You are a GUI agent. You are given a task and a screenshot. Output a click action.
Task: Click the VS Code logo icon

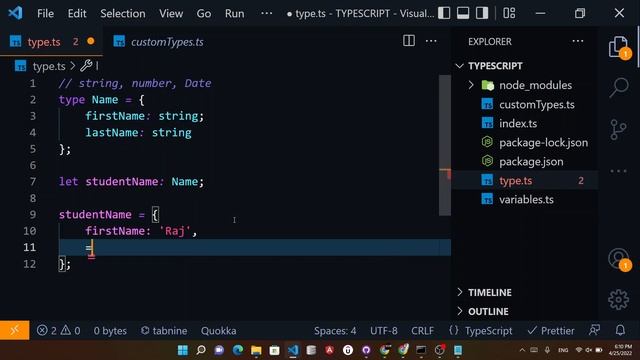15,13
